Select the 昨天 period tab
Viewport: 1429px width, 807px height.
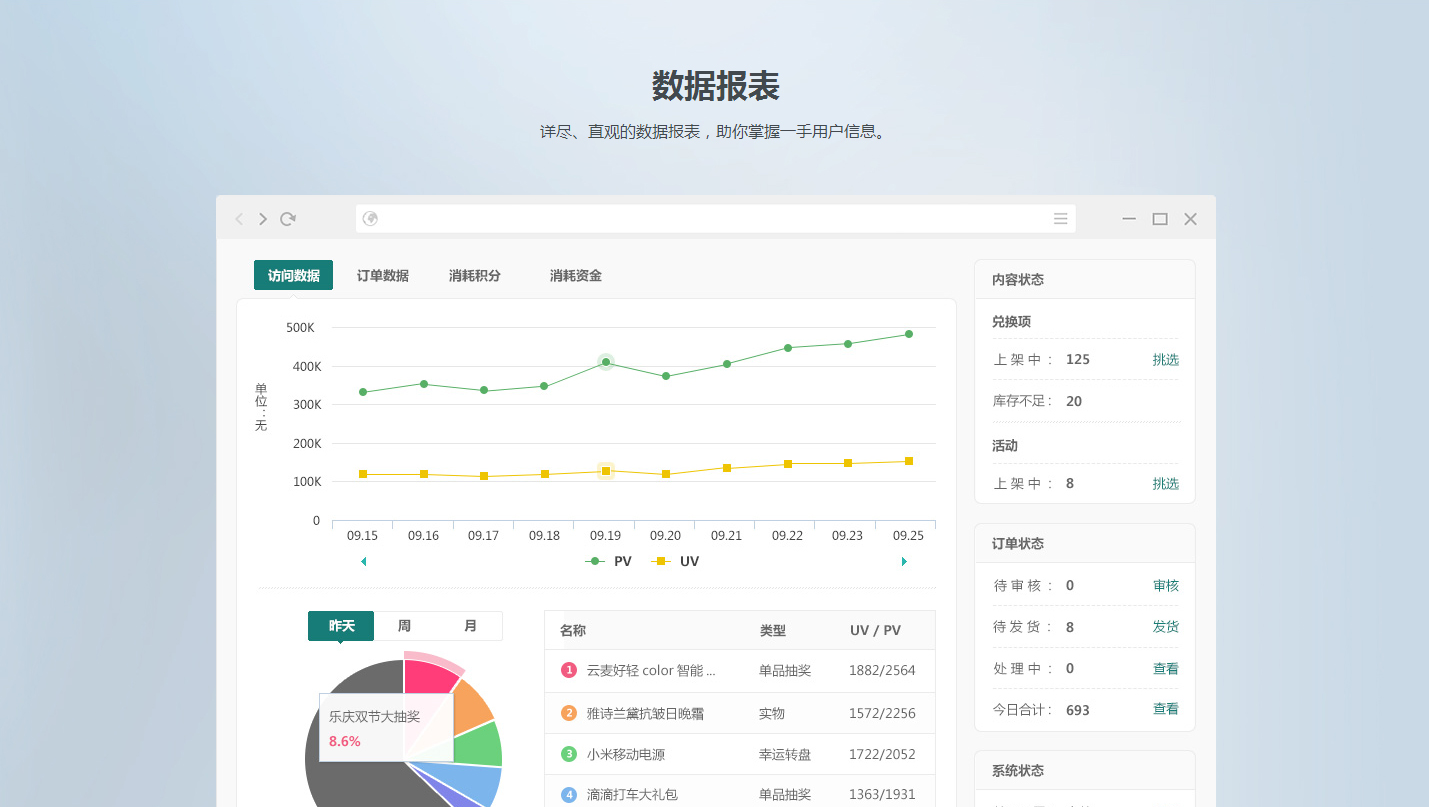[x=341, y=626]
